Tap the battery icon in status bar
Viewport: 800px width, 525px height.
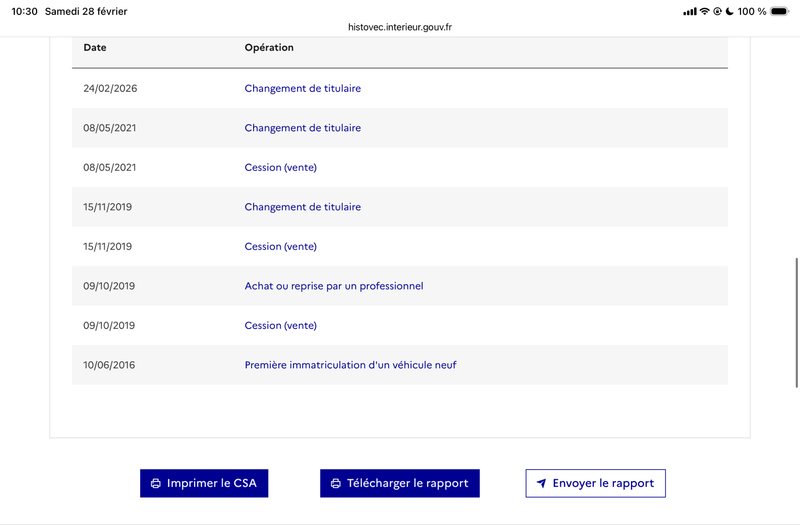tap(779, 11)
